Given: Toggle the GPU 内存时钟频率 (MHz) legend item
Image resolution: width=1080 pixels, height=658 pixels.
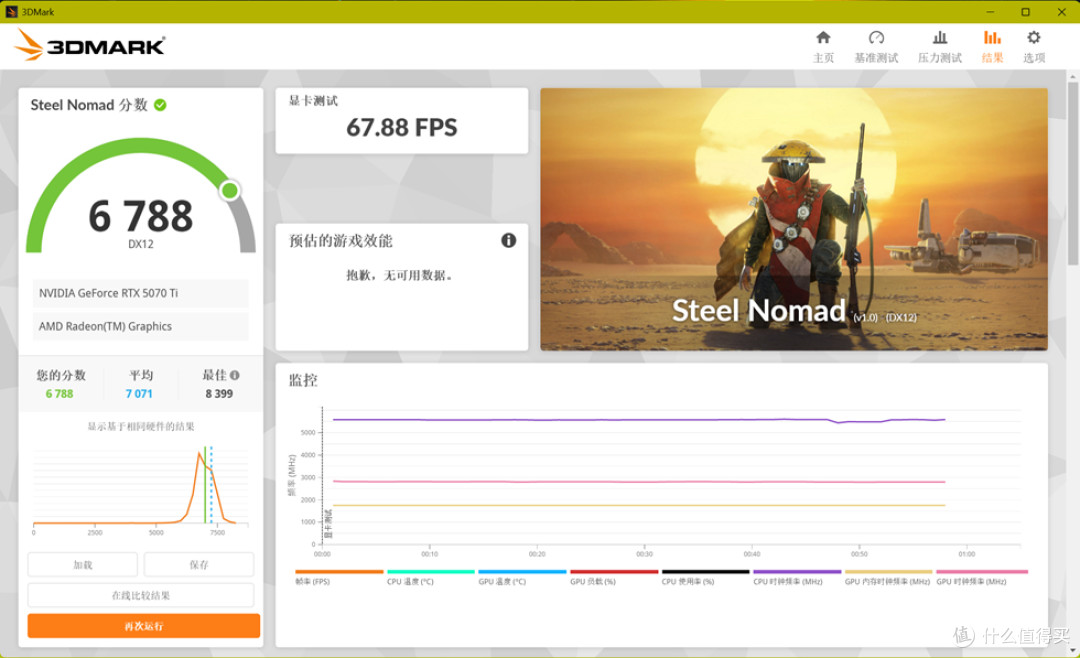Looking at the screenshot, I should 889,577.
